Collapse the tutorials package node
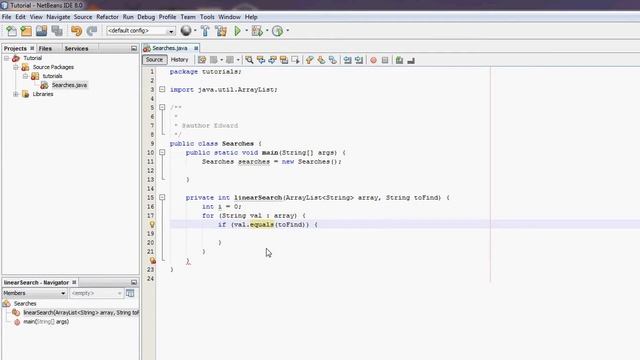Screen dimensions: 640x360 coord(25,76)
